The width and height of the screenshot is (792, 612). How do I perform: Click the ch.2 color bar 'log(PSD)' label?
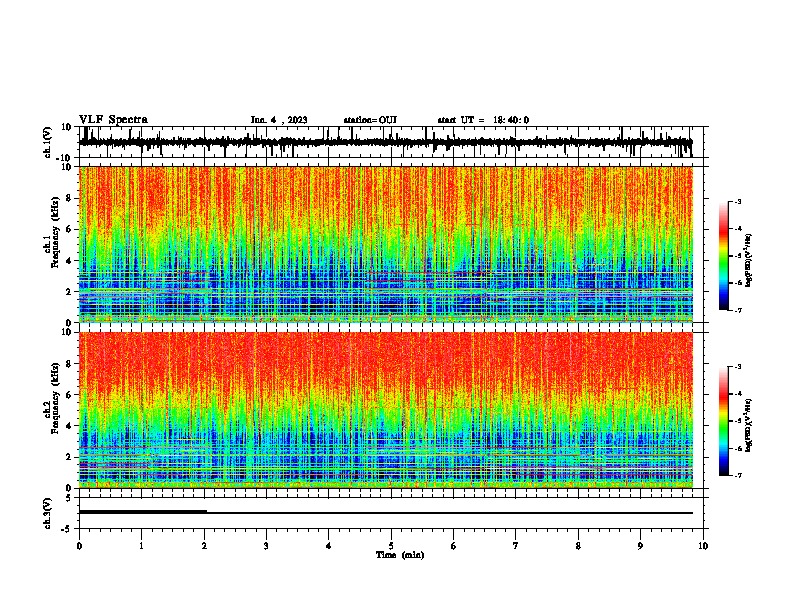[749, 426]
